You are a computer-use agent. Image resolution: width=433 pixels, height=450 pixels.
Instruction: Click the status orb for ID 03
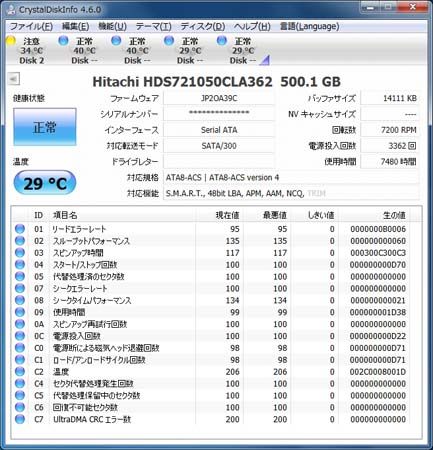tap(20, 252)
